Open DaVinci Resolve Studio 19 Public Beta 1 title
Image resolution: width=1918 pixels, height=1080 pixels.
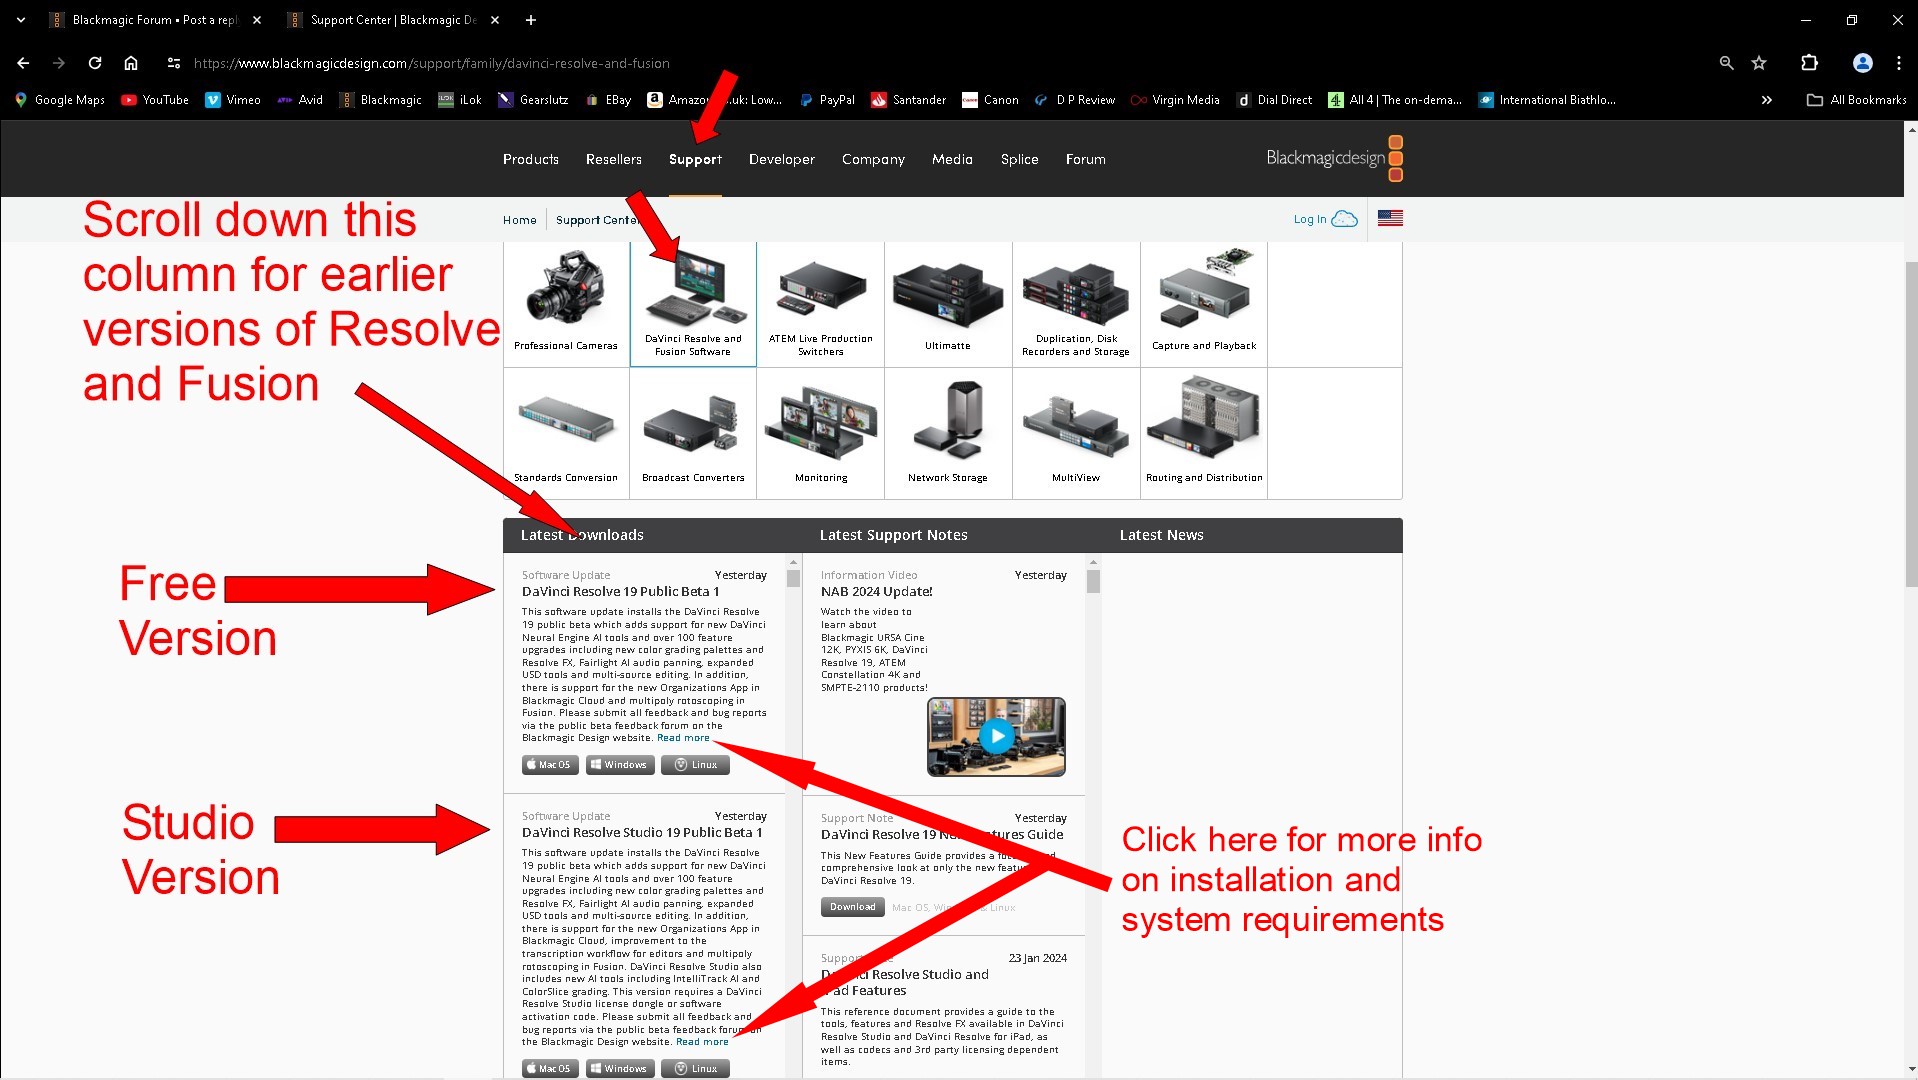pos(642,833)
